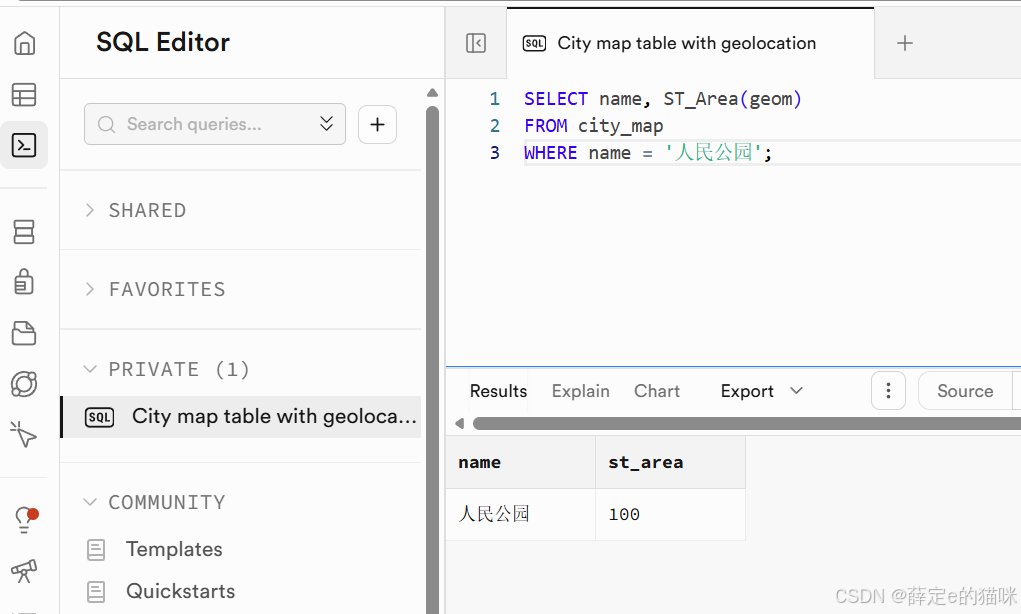Open the three-dot more options menu
This screenshot has height=614, width=1021.
[x=888, y=391]
